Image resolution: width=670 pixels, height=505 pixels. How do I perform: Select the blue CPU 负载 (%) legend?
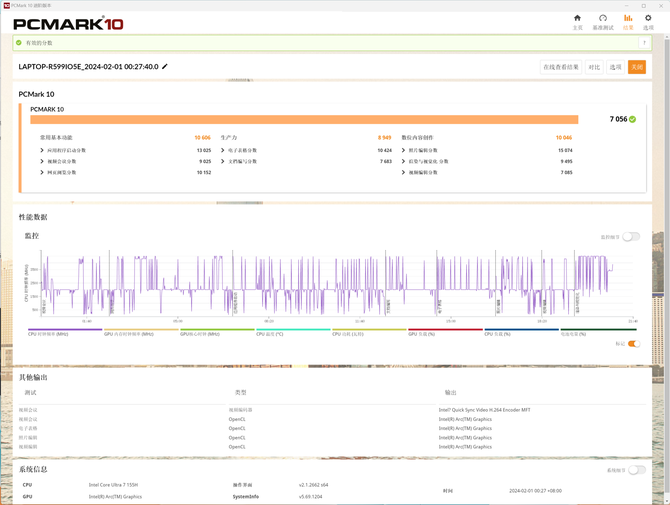pyautogui.click(x=521, y=332)
